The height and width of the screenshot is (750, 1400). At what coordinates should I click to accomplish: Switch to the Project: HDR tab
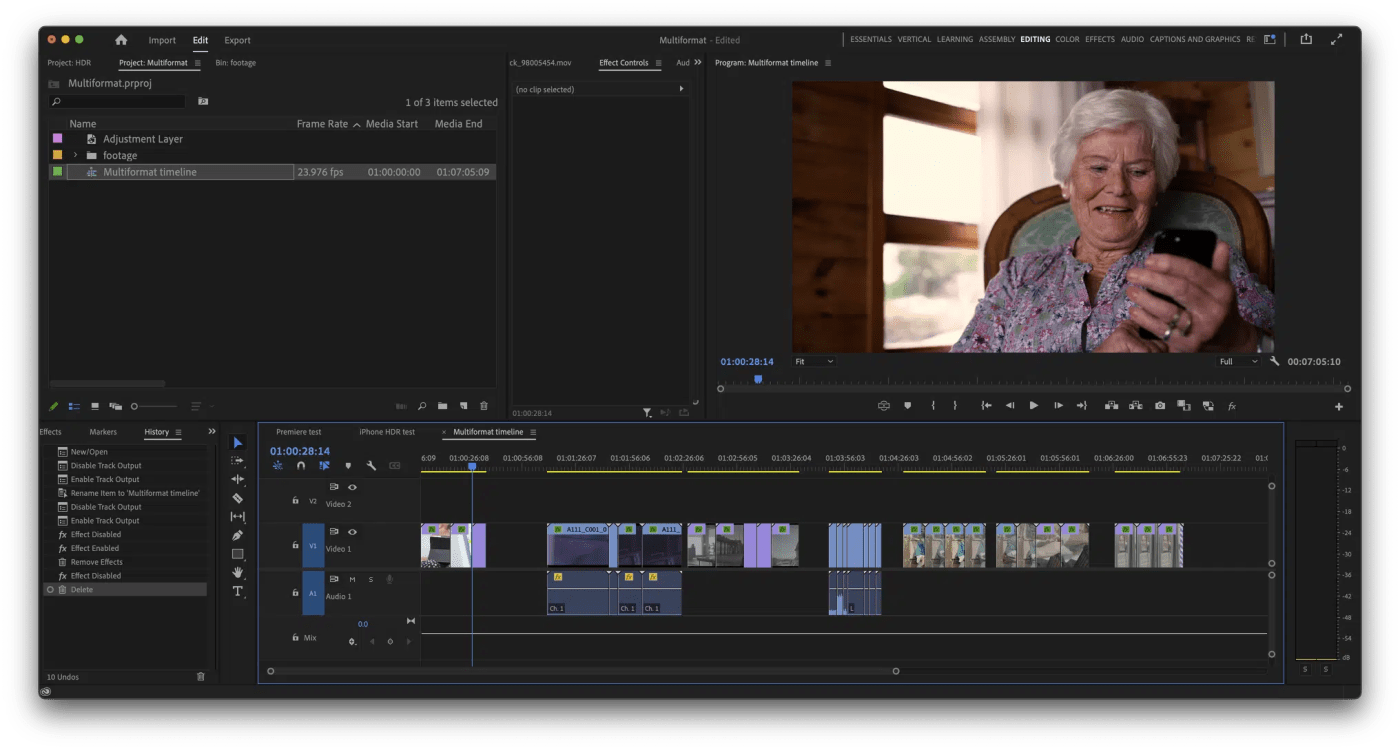point(69,63)
